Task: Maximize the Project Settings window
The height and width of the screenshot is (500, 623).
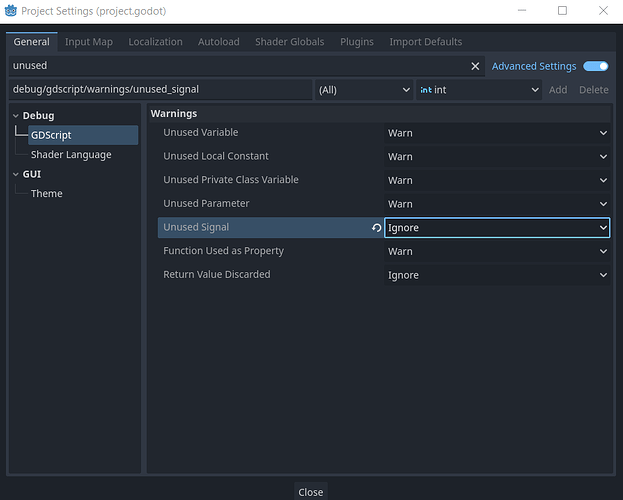Action: point(562,11)
